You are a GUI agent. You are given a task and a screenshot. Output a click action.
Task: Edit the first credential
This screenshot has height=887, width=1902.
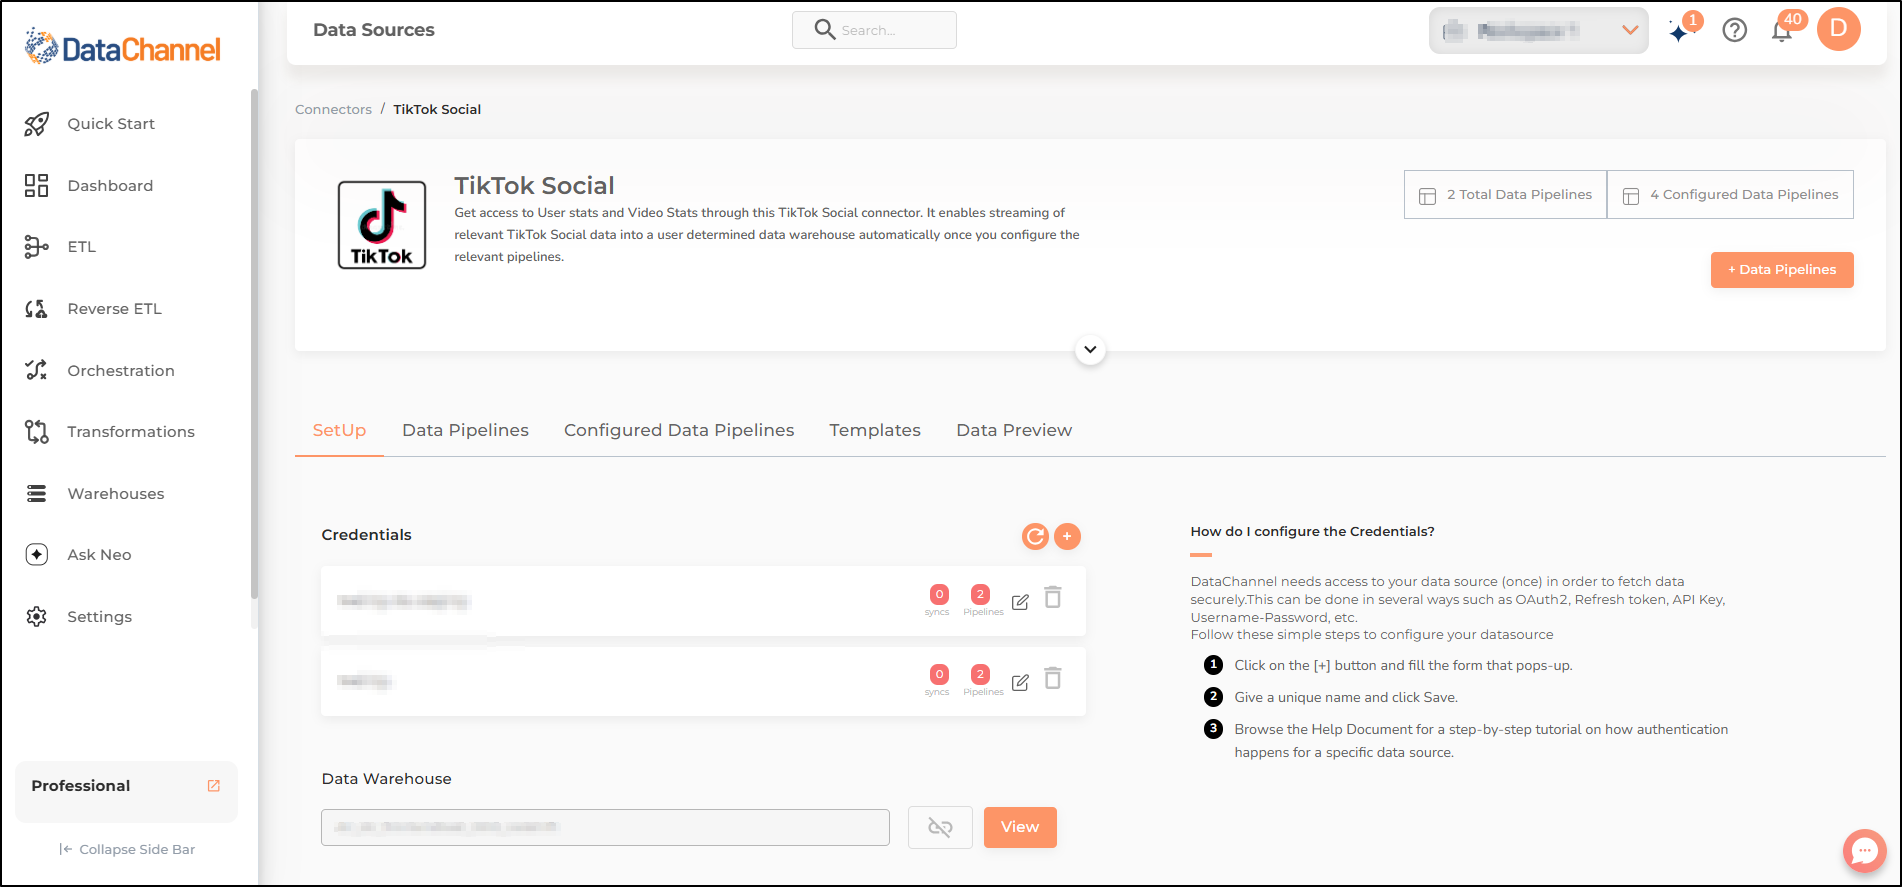pos(1020,602)
